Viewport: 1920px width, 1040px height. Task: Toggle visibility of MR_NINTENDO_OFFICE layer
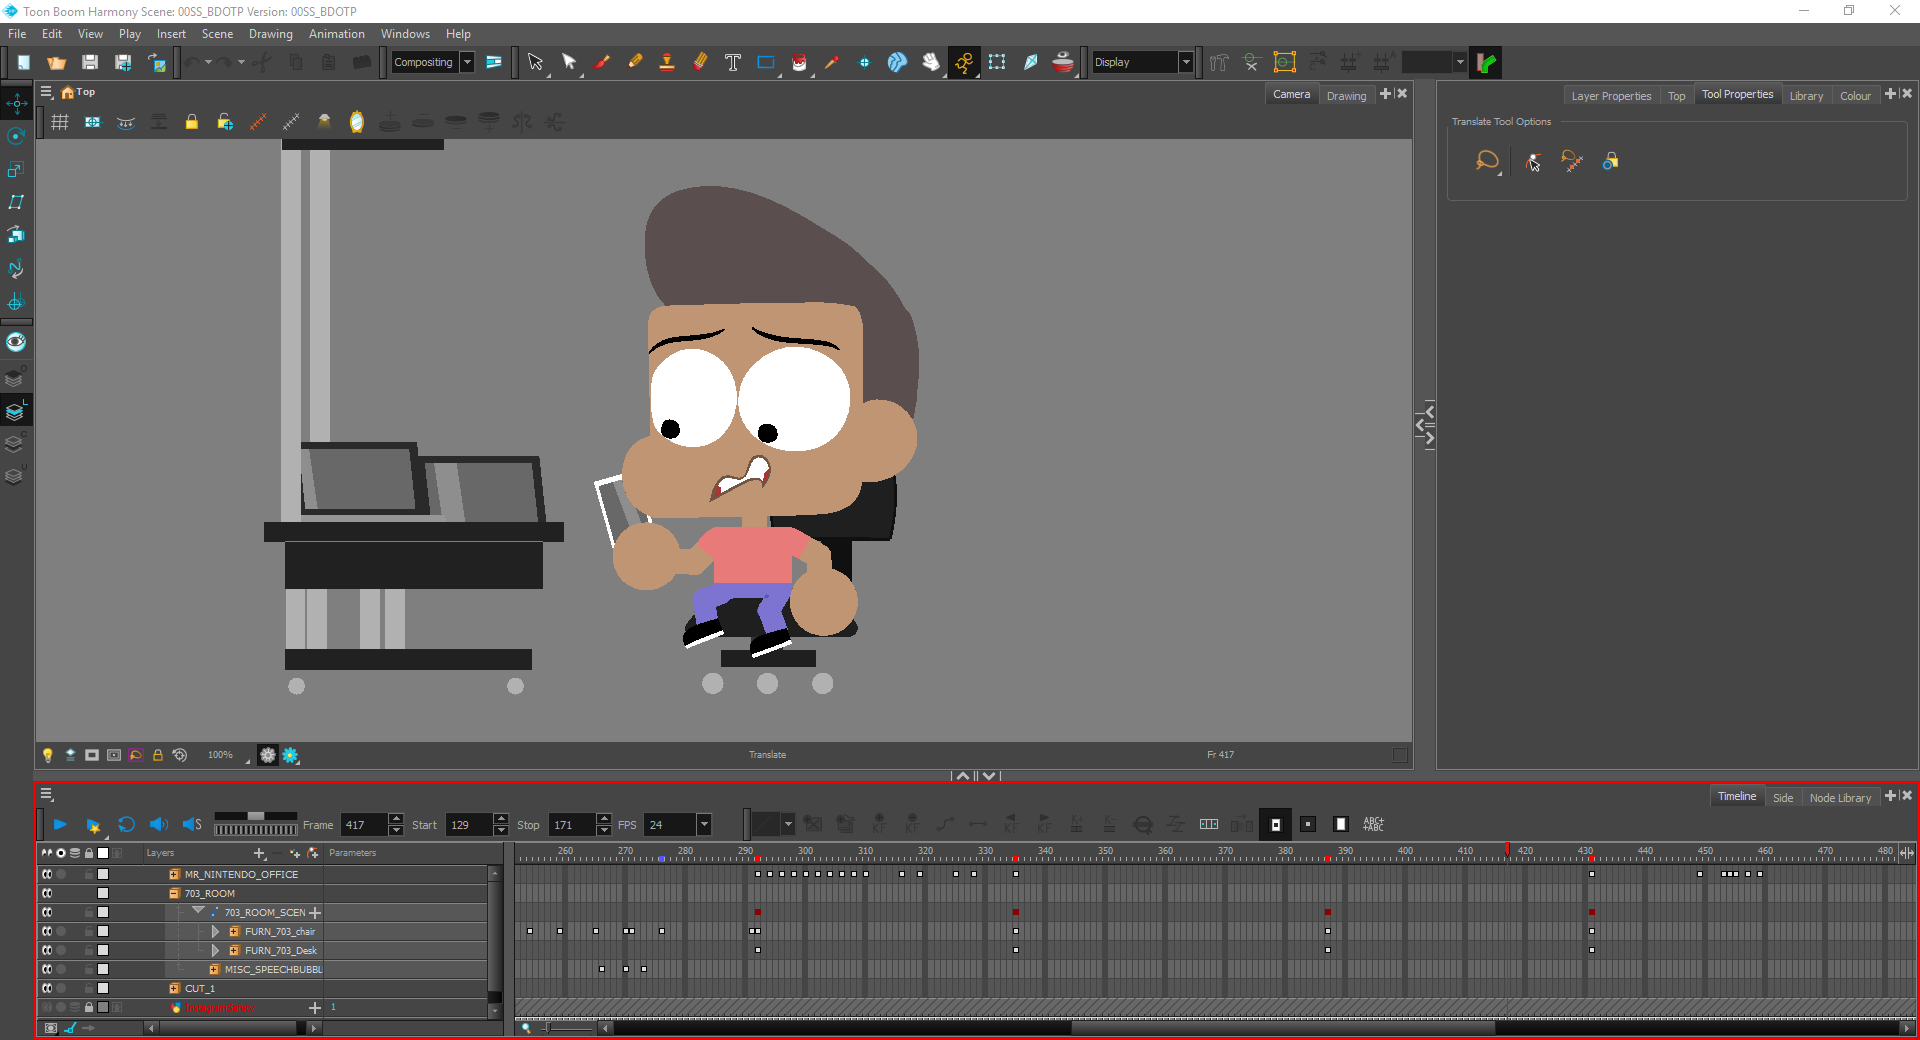pos(47,874)
